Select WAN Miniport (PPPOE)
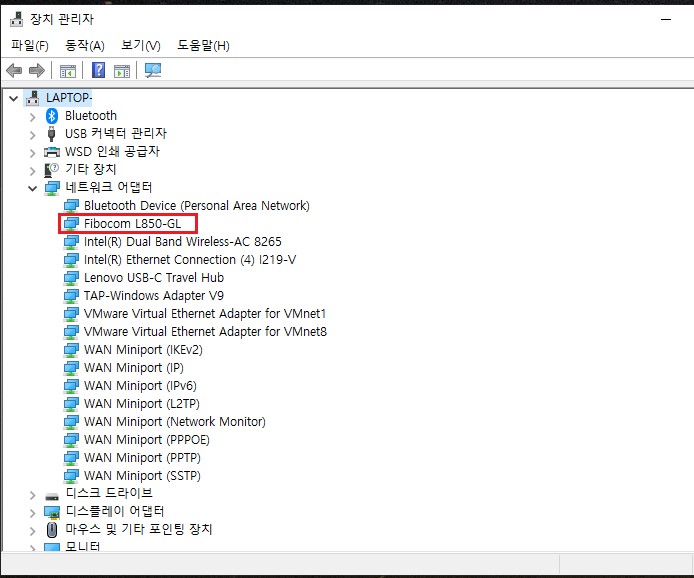Screen dimensions: 694x578 pos(147,440)
